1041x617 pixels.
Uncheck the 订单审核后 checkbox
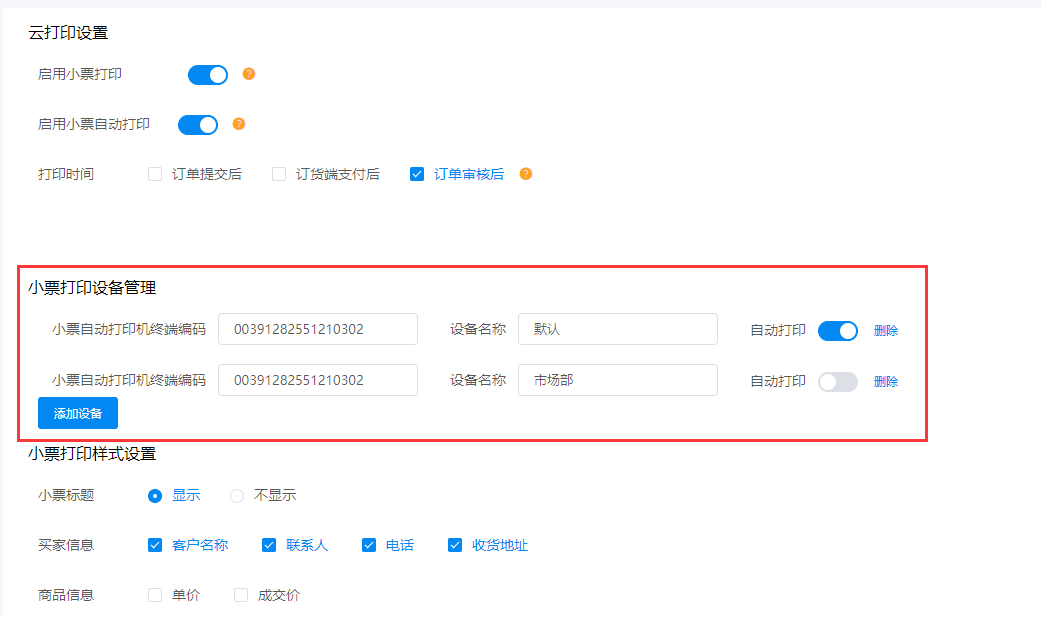(x=417, y=174)
